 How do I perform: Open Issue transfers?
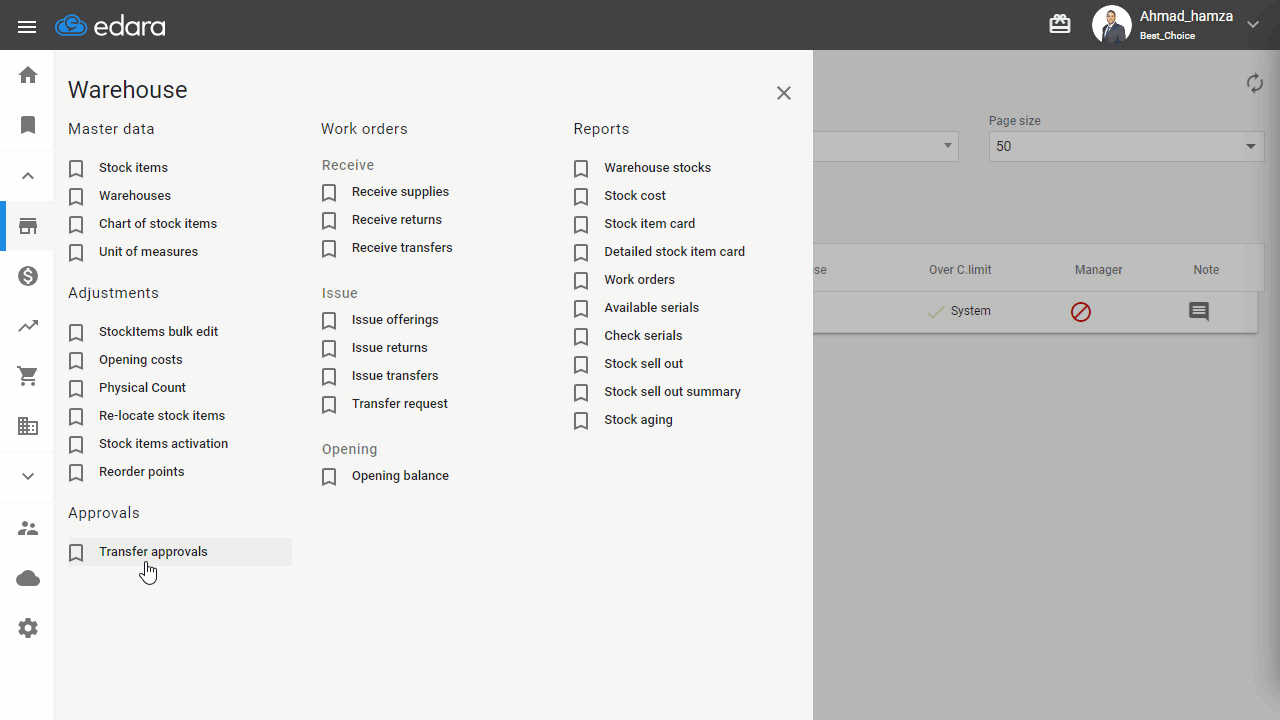[x=395, y=376]
